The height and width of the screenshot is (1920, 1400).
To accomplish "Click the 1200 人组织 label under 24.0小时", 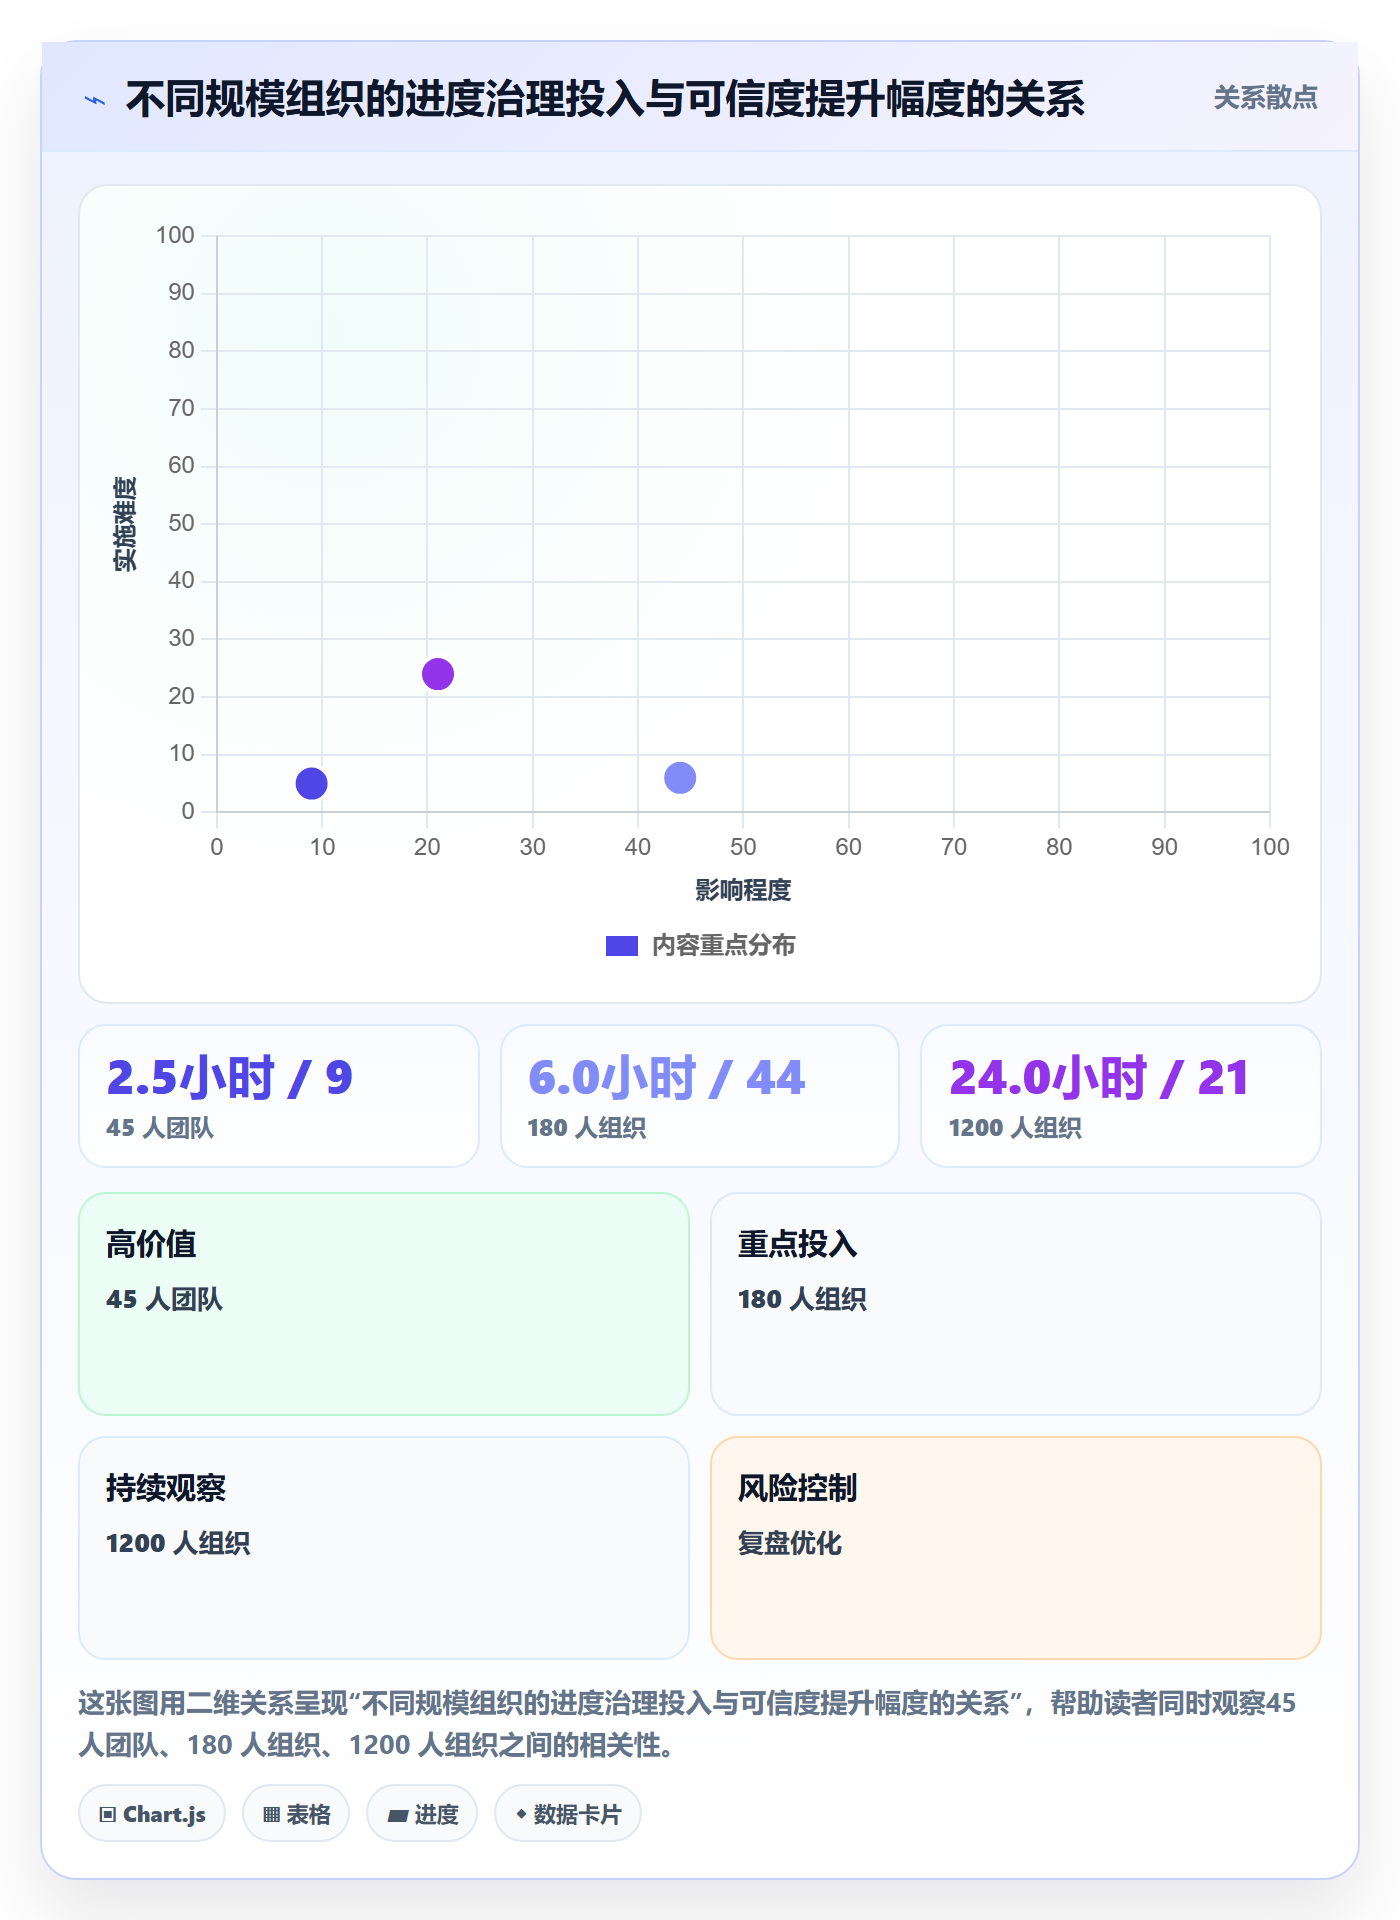I will pos(1015,1128).
